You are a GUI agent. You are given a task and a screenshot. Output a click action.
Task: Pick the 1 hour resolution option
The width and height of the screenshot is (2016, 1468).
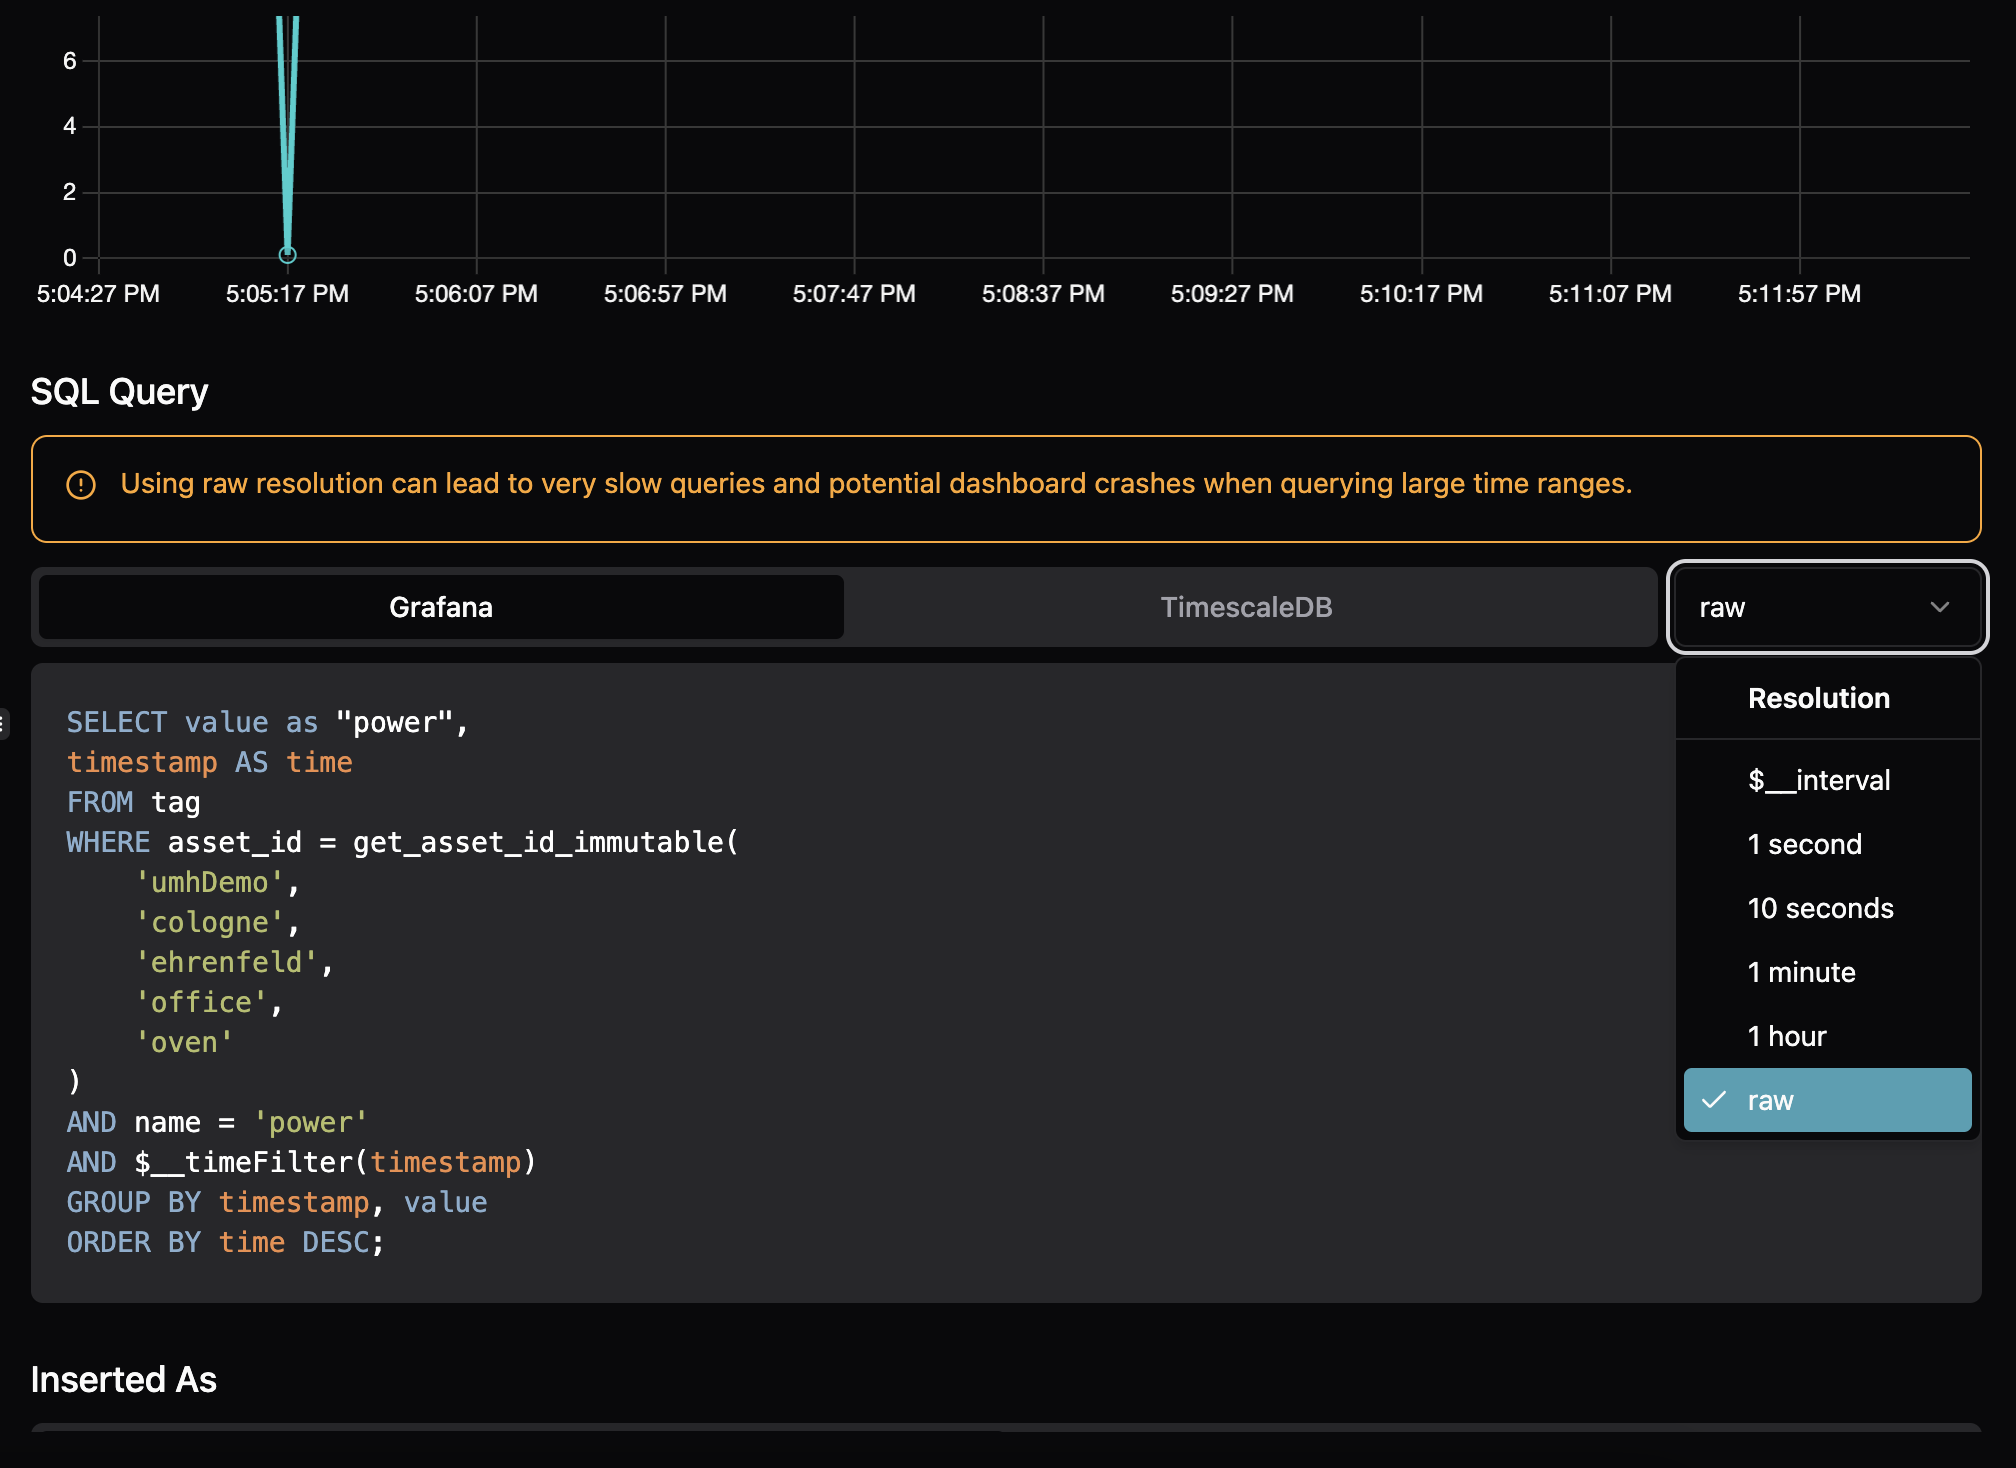[1787, 1036]
